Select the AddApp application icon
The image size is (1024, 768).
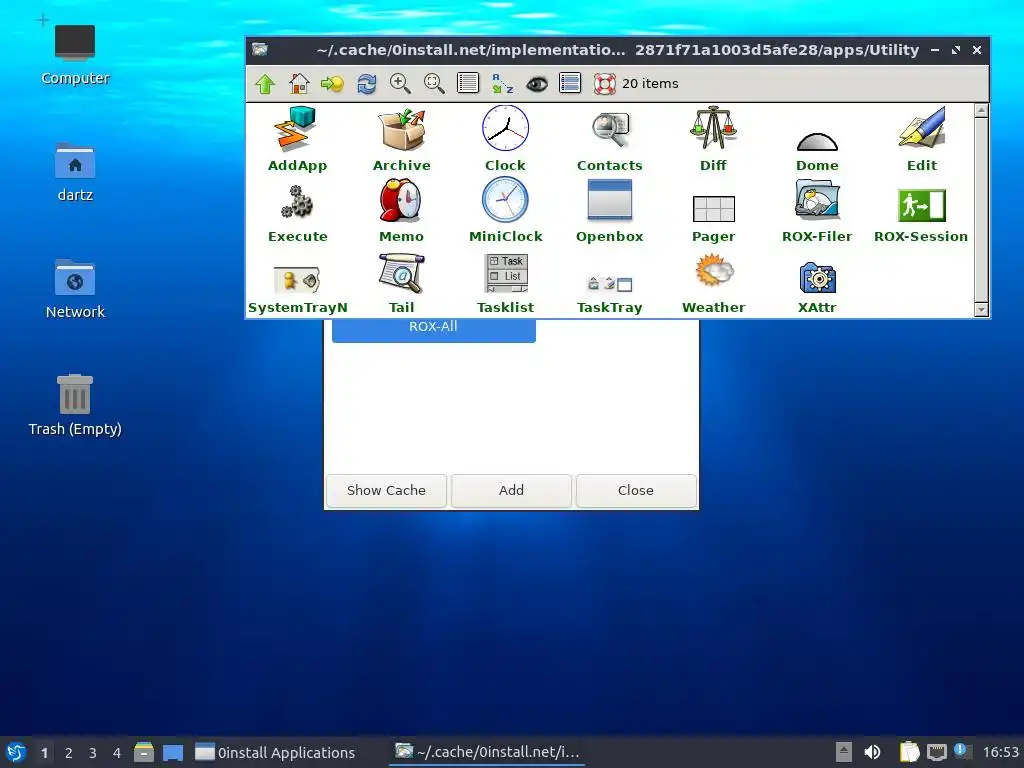(297, 129)
